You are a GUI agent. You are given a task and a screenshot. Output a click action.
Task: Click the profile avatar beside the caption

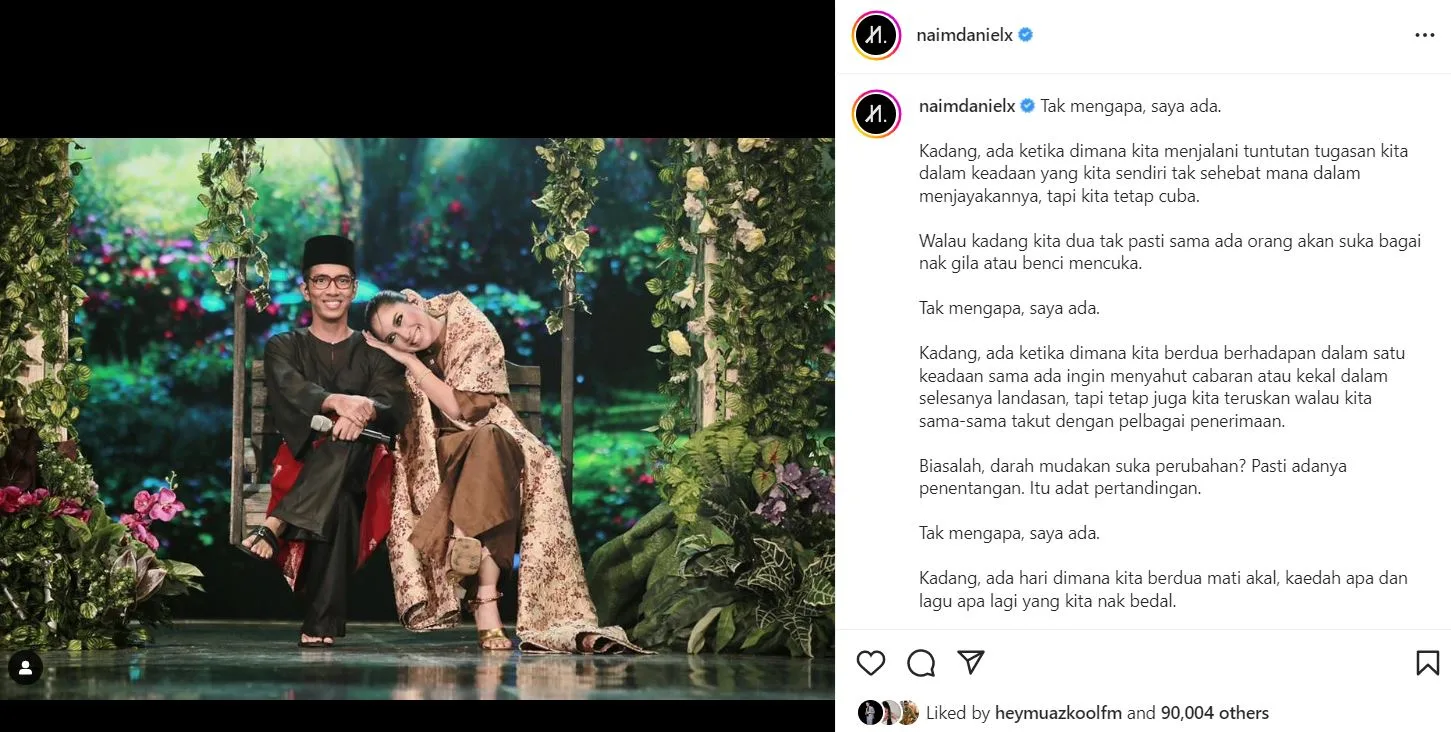[877, 113]
